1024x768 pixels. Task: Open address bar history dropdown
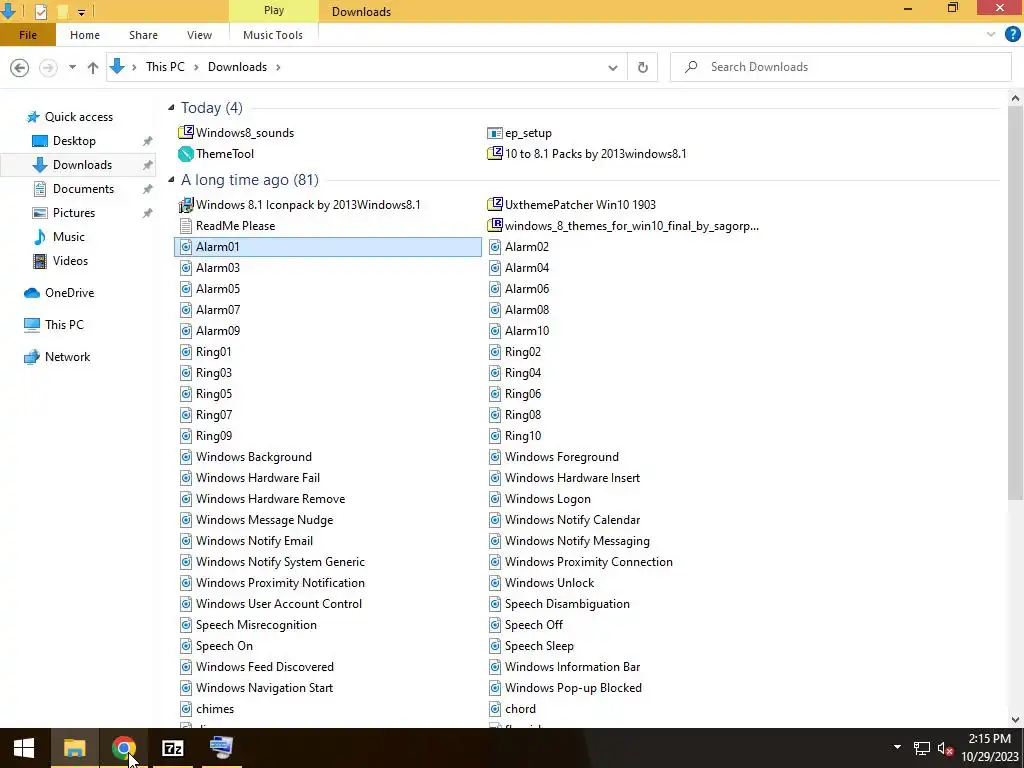[613, 67]
